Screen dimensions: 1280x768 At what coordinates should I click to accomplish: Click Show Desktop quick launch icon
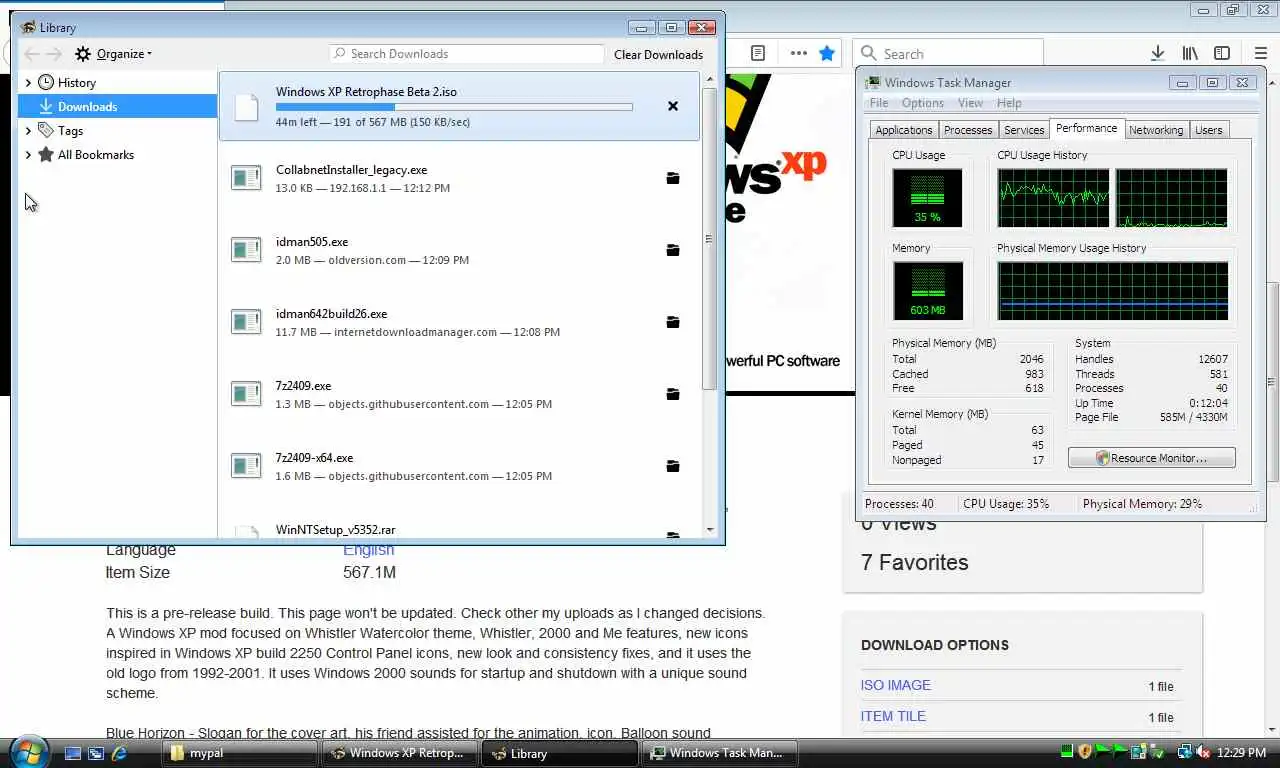coord(72,753)
